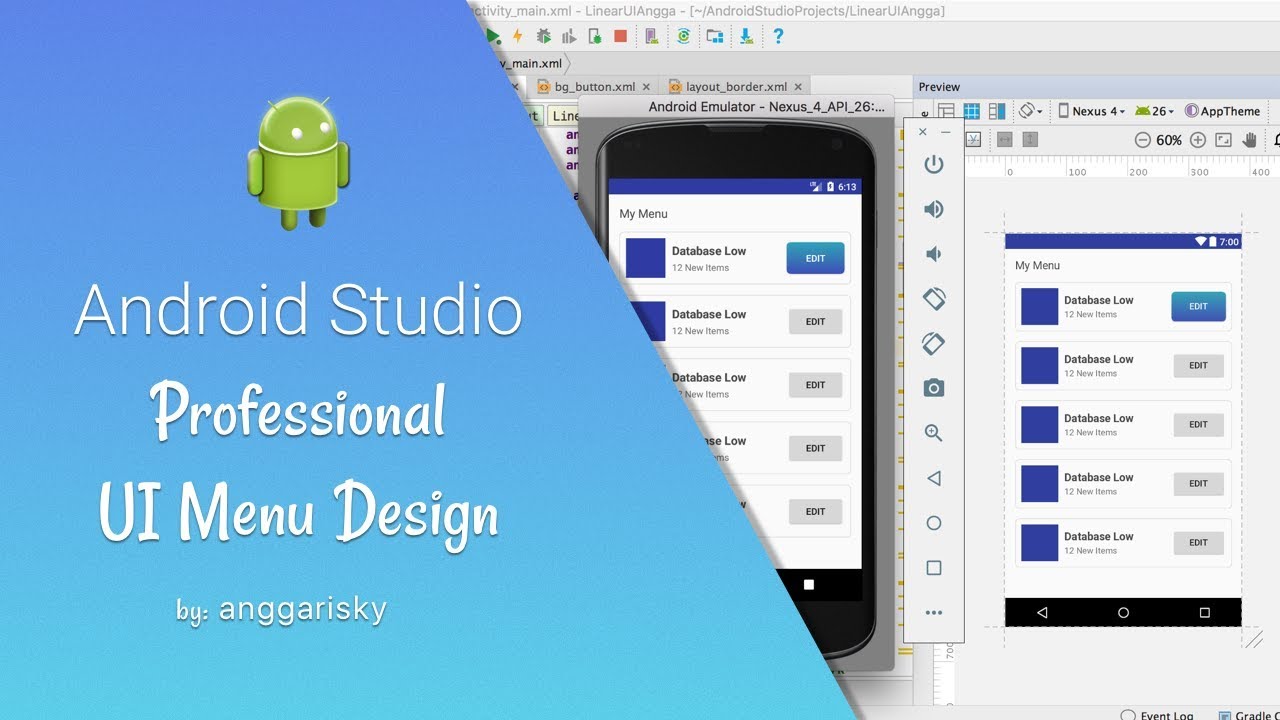Viewport: 1280px width, 720px height.
Task: Switch Preview to Blueprint view
Action: (x=971, y=111)
